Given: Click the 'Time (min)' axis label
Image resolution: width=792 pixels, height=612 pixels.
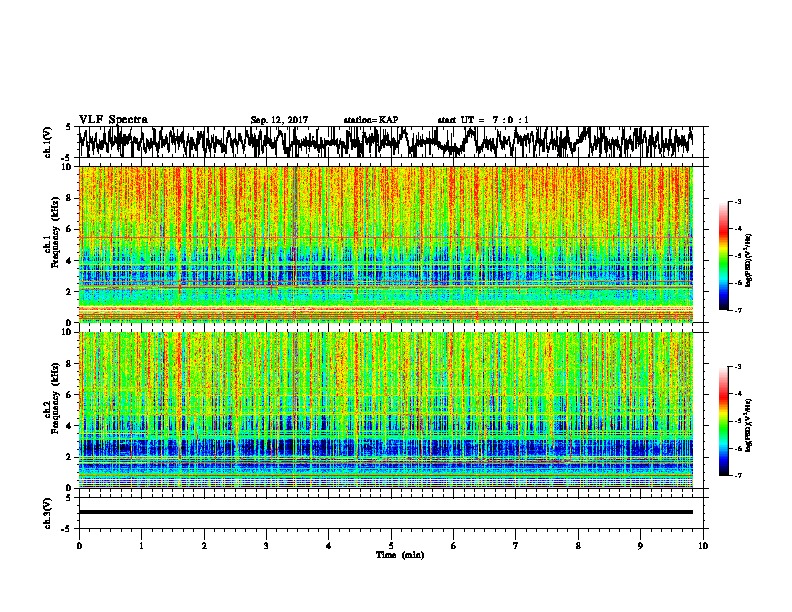Looking at the screenshot, I should click(400, 555).
